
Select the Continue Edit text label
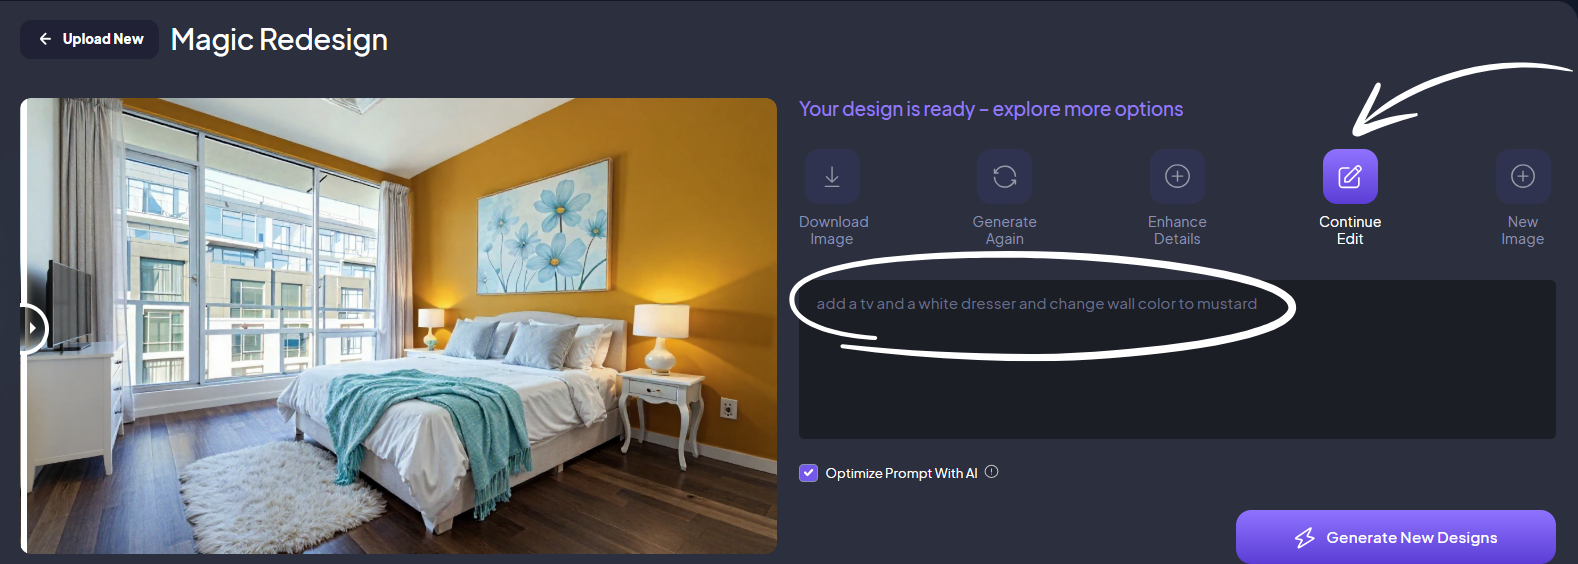coord(1350,230)
